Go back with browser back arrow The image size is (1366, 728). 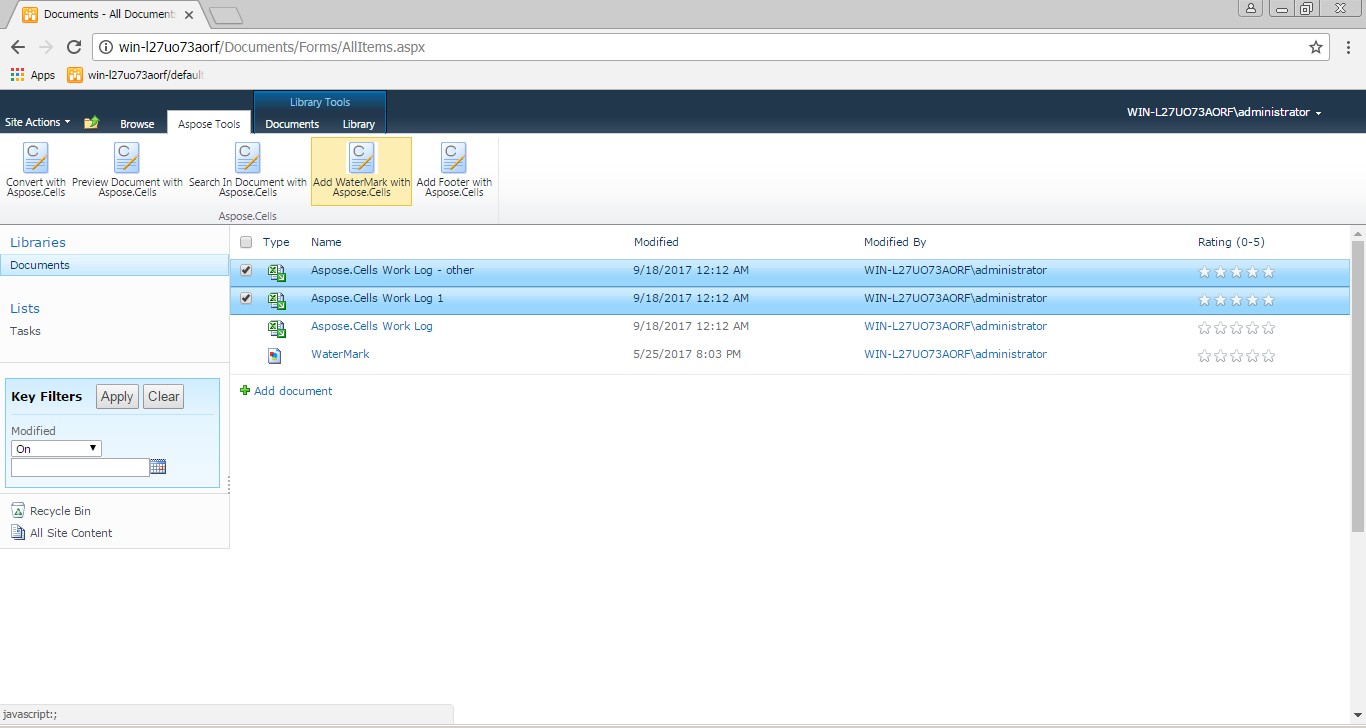click(x=18, y=47)
